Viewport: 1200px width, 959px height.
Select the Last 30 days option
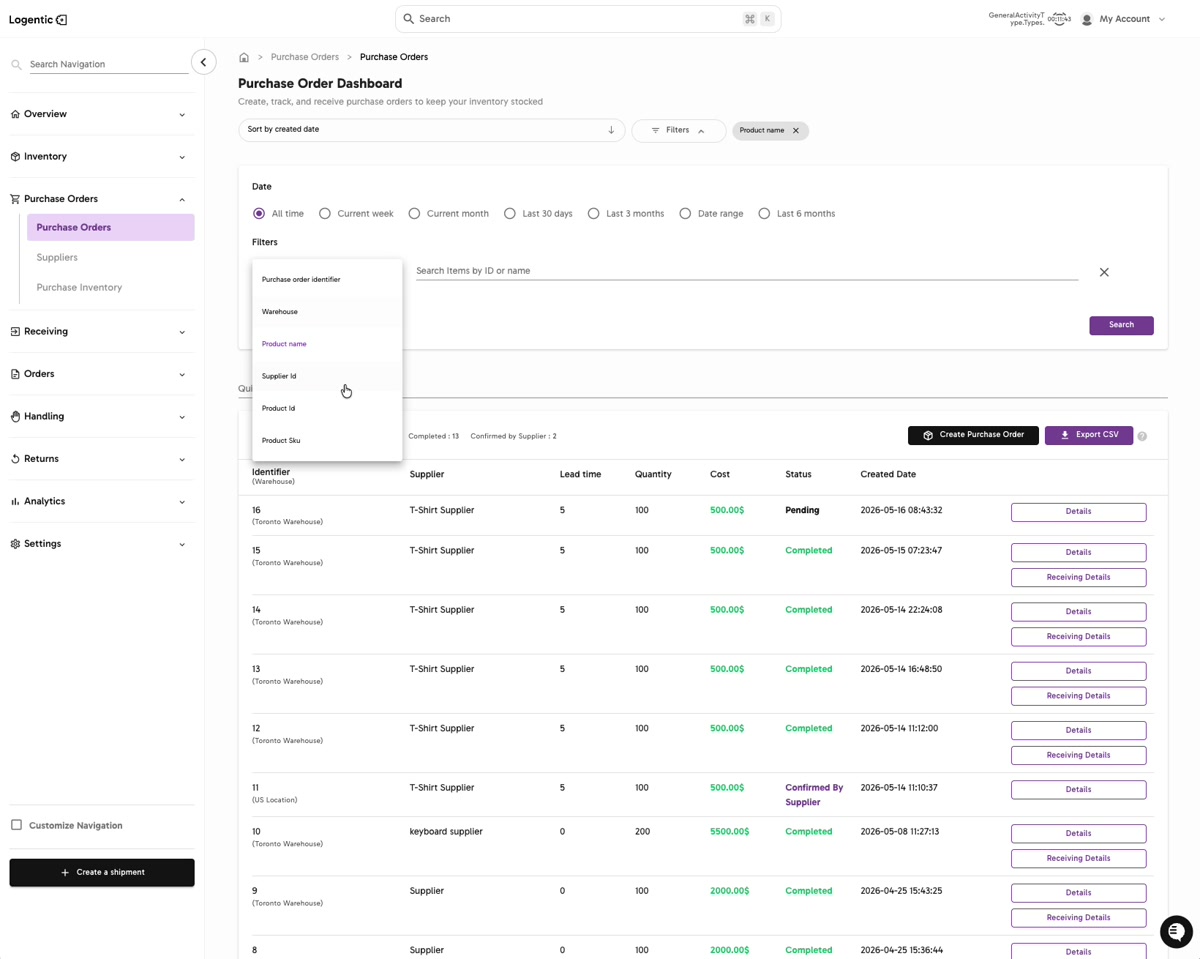coord(510,213)
